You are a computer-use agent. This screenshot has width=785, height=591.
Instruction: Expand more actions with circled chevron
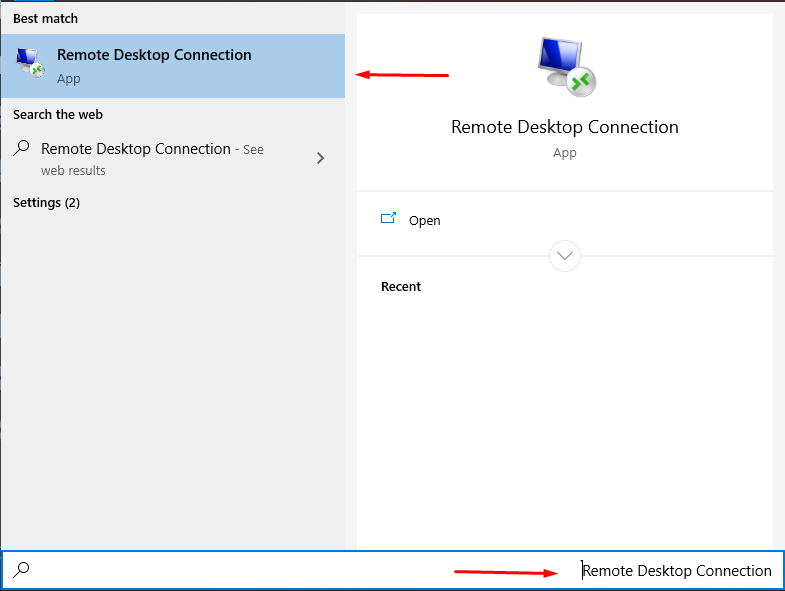click(x=565, y=256)
